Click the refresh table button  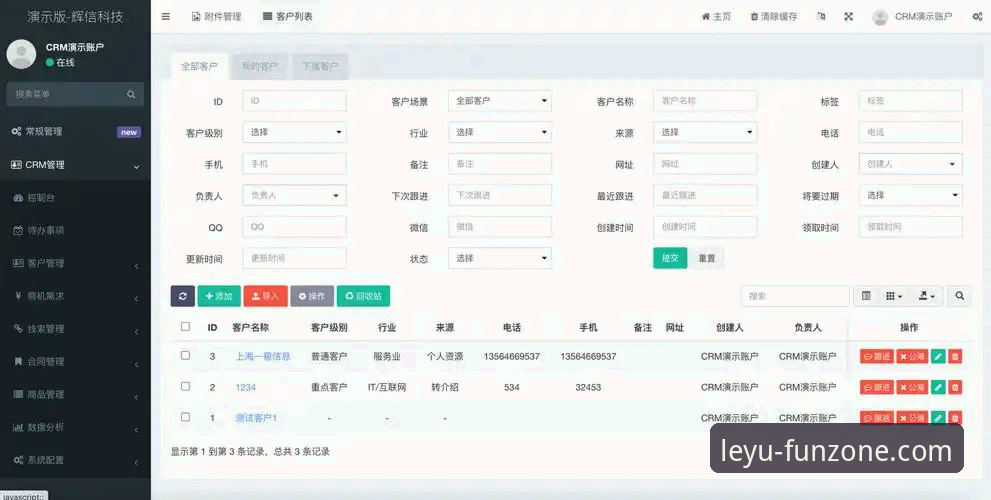click(x=183, y=296)
